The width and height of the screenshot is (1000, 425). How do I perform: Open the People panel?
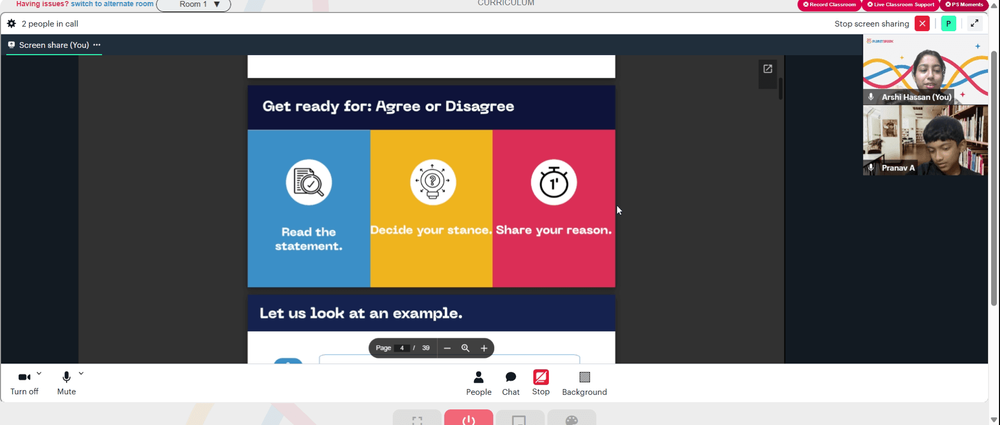(x=478, y=384)
